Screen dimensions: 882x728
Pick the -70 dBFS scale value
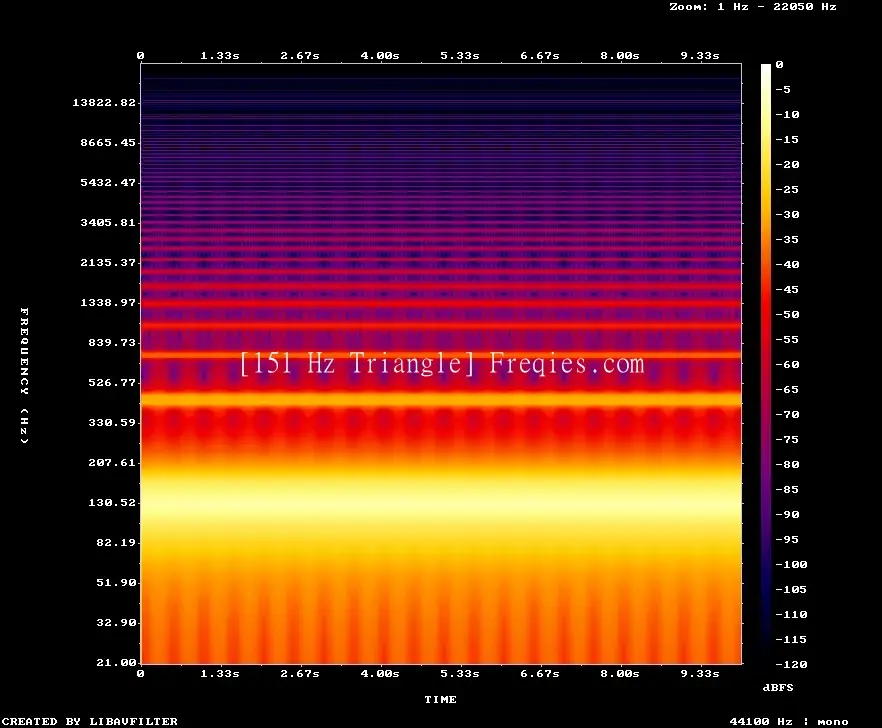tap(787, 415)
